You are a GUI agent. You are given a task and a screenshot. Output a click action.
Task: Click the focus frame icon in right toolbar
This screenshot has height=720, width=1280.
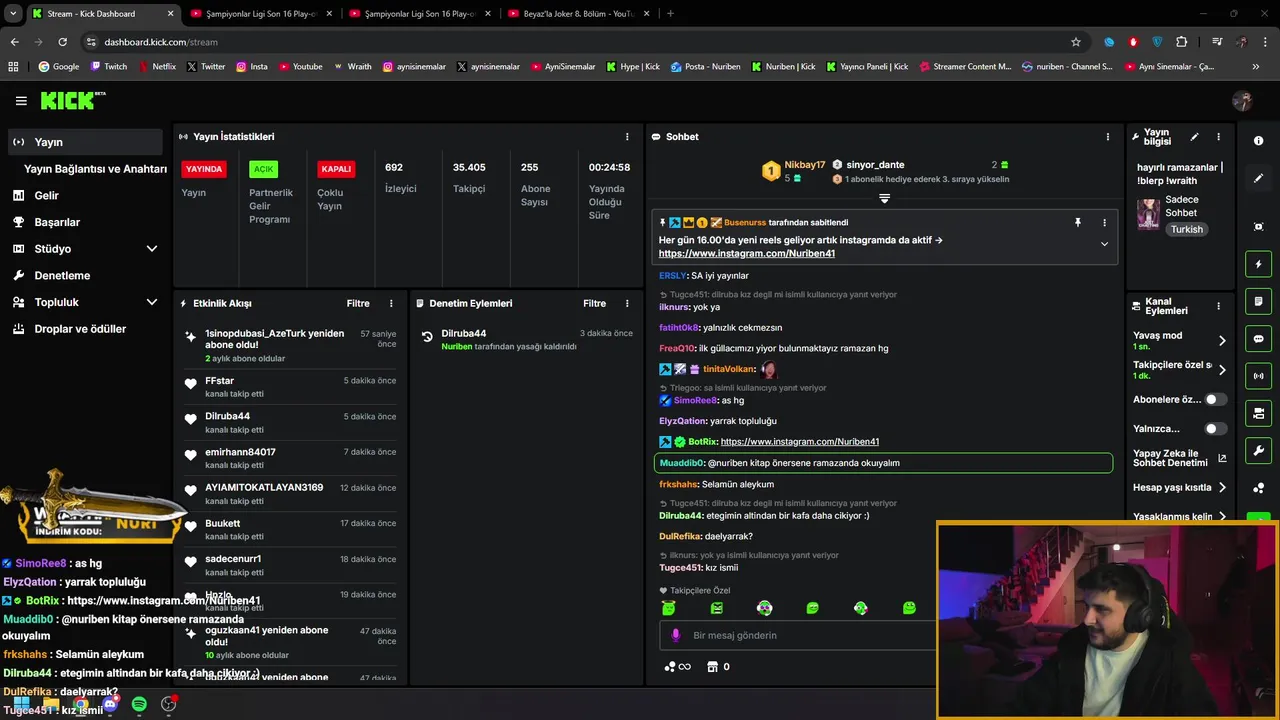1259,227
